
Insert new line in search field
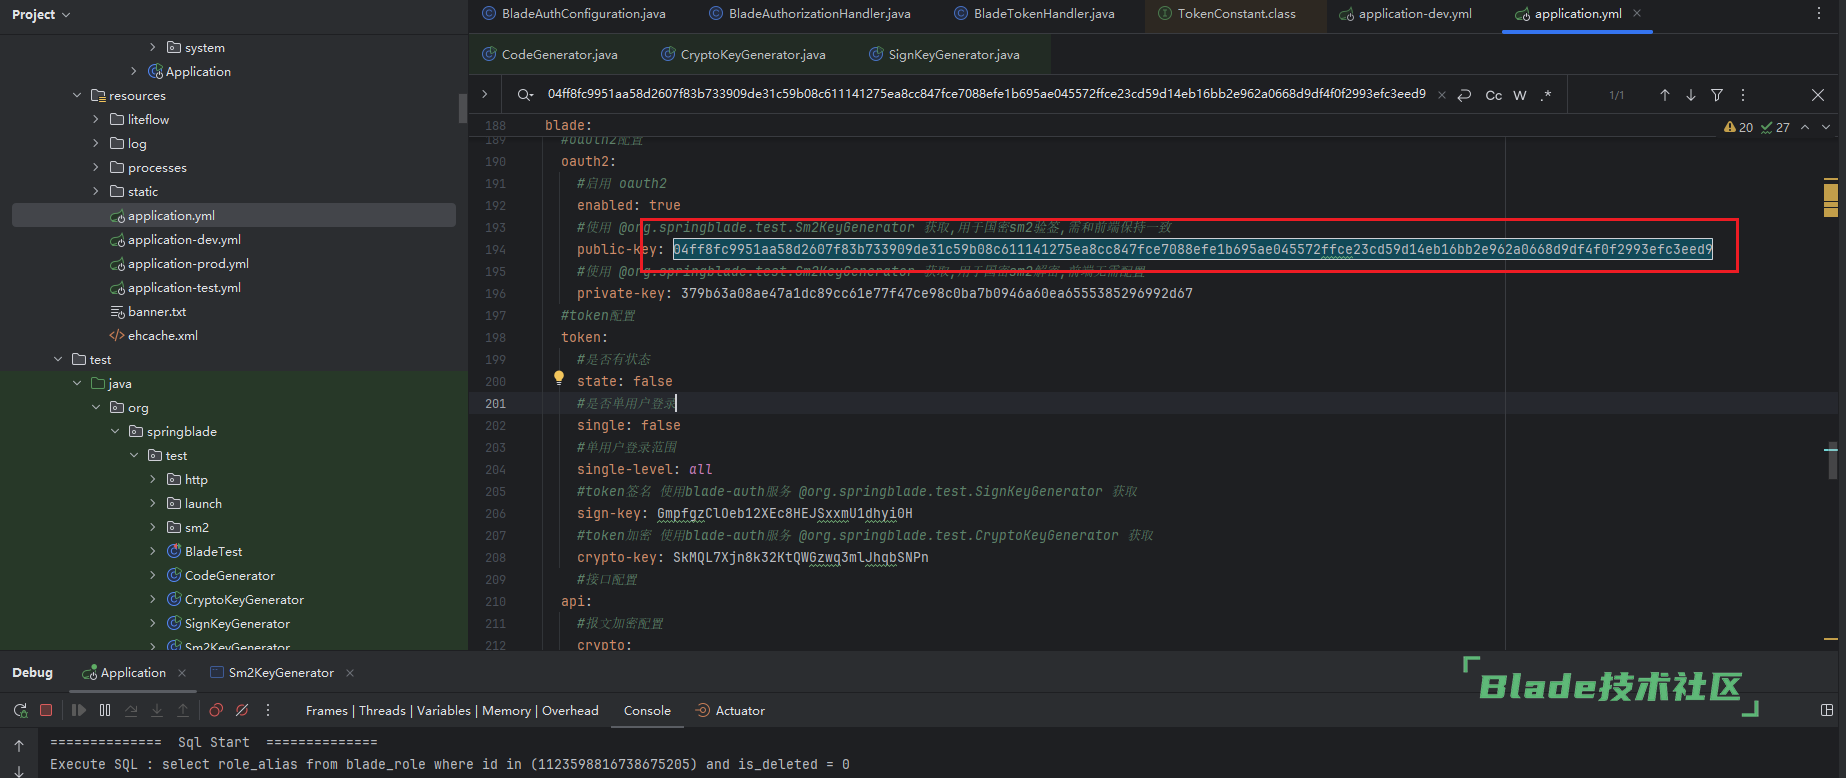tap(1465, 95)
